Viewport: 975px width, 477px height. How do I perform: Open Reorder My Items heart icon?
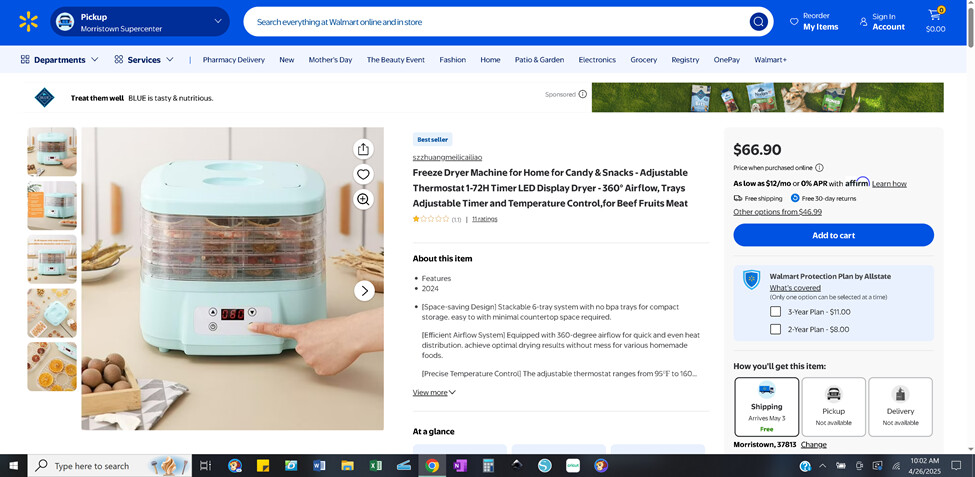coord(794,21)
